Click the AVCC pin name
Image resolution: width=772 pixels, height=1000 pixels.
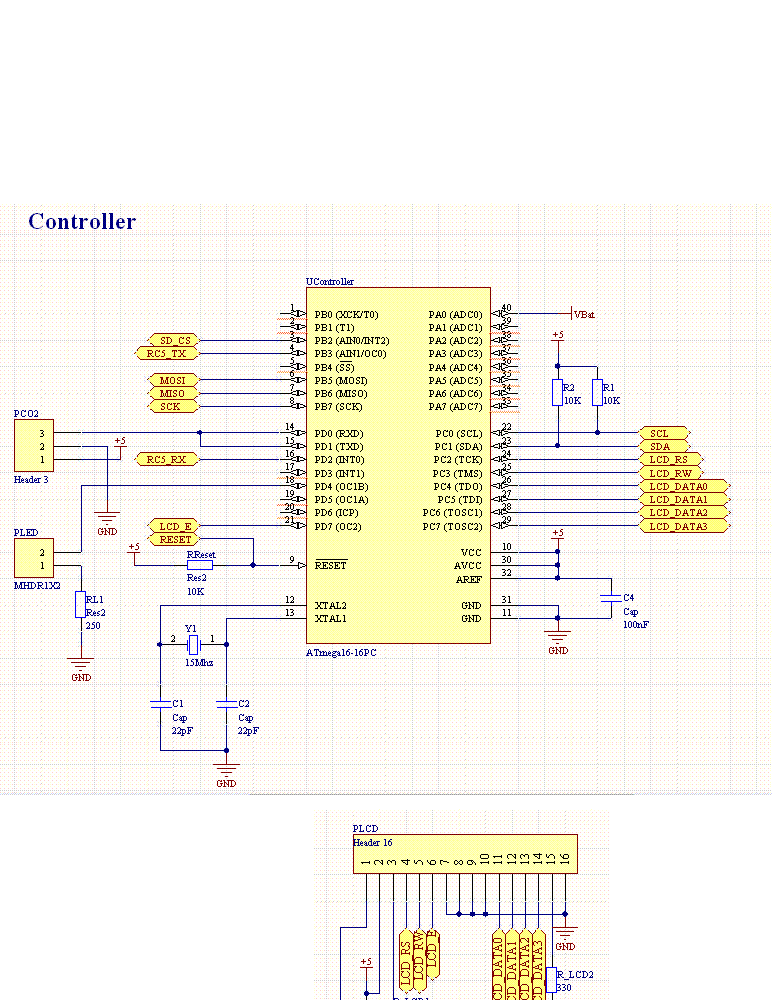click(468, 566)
